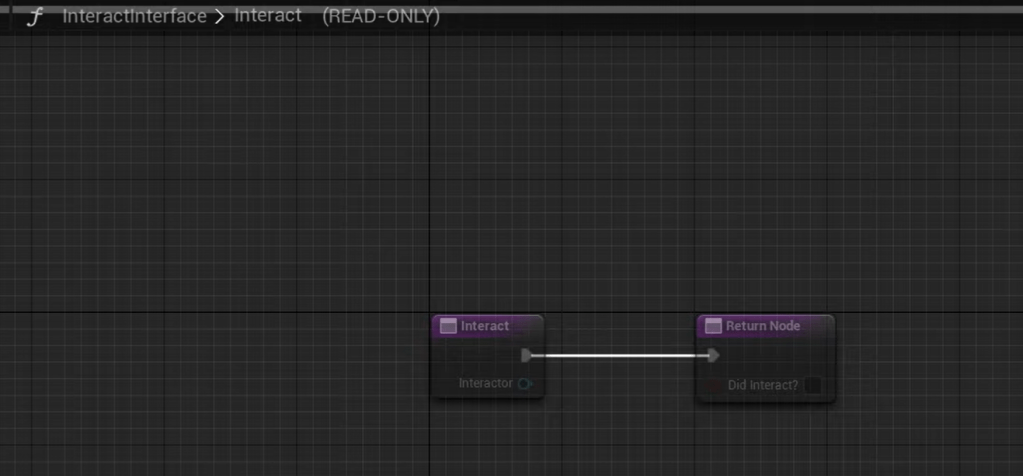
Task: Click the function 'f' icon in breadcrumb
Action: point(35,18)
